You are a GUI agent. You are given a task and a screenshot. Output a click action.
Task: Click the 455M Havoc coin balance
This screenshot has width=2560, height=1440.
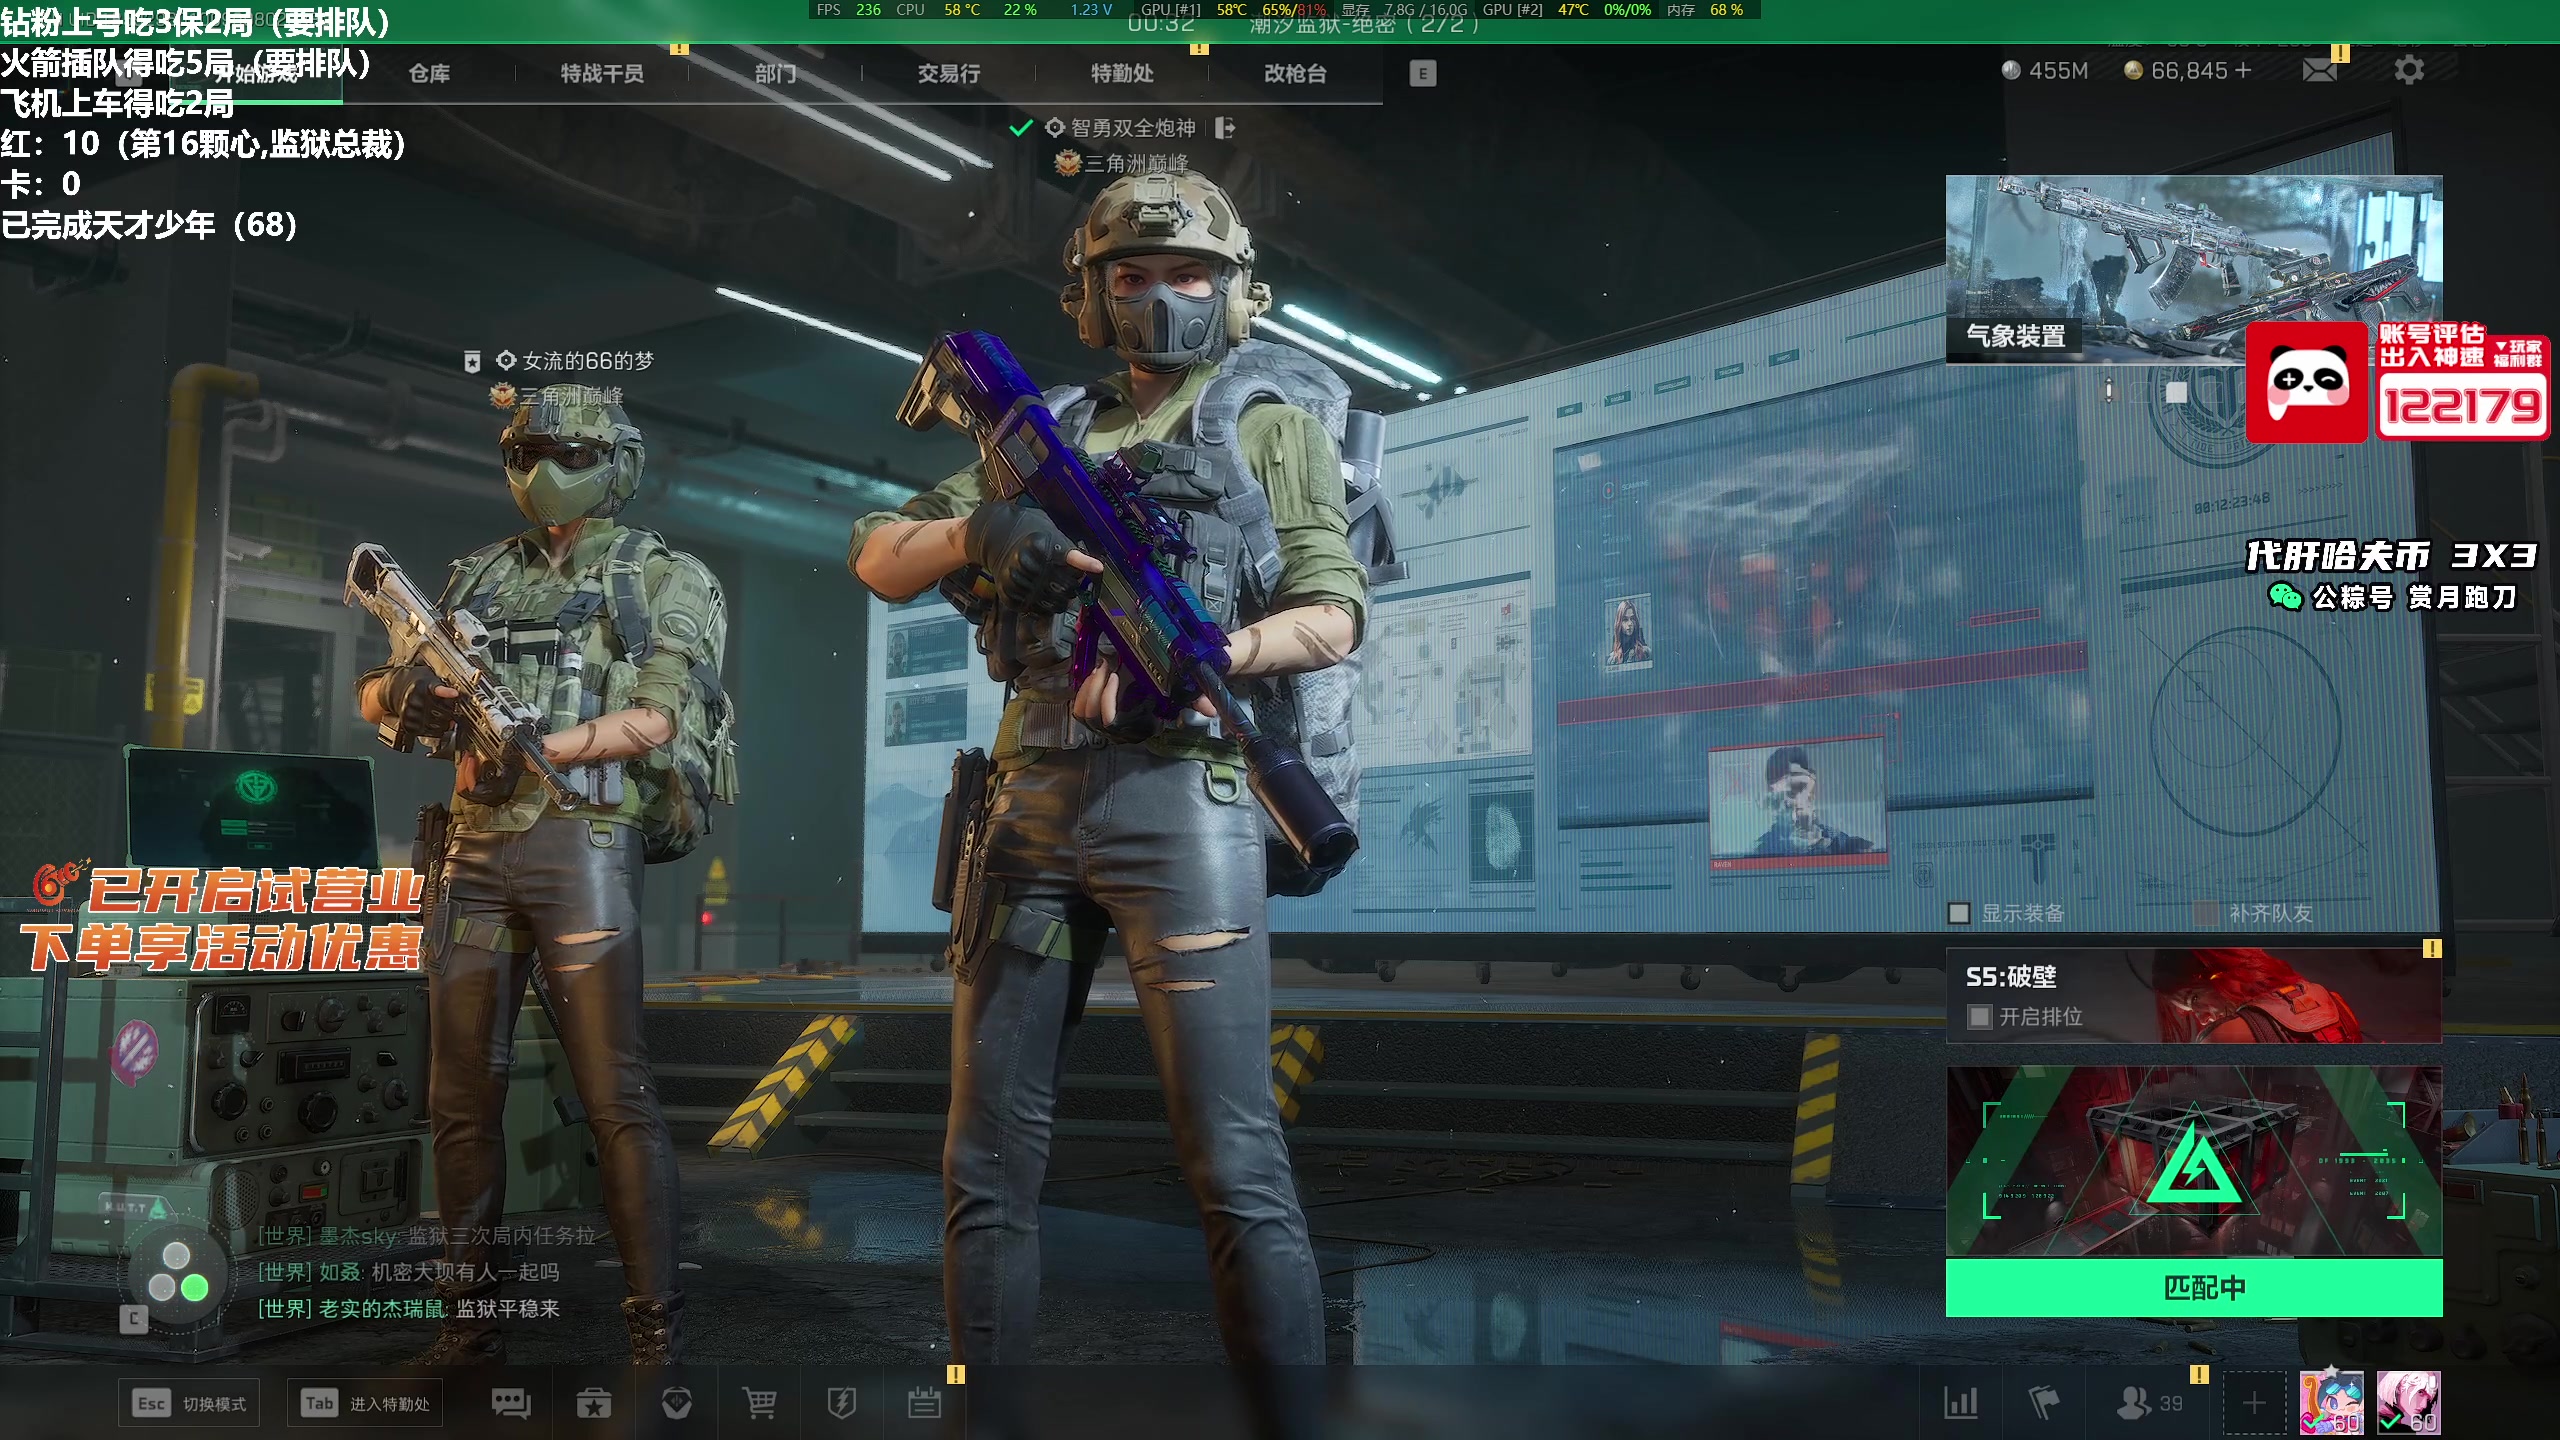2045,70
